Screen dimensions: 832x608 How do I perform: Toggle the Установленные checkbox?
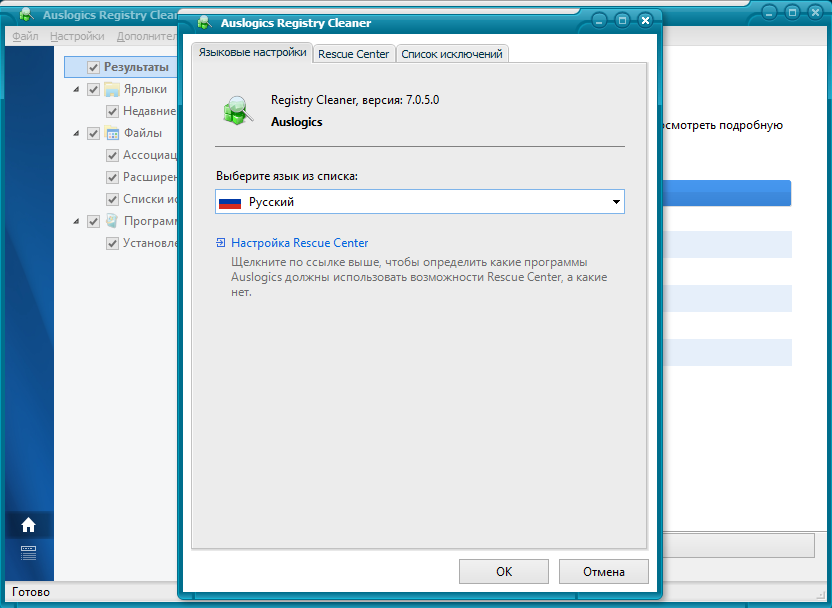(112, 244)
